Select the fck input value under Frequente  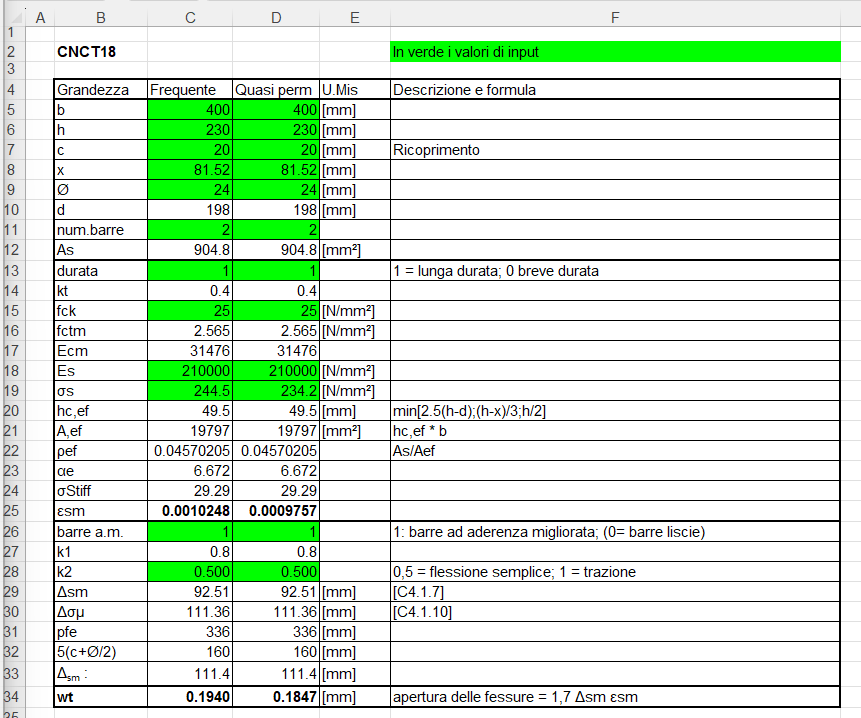[x=190, y=310]
